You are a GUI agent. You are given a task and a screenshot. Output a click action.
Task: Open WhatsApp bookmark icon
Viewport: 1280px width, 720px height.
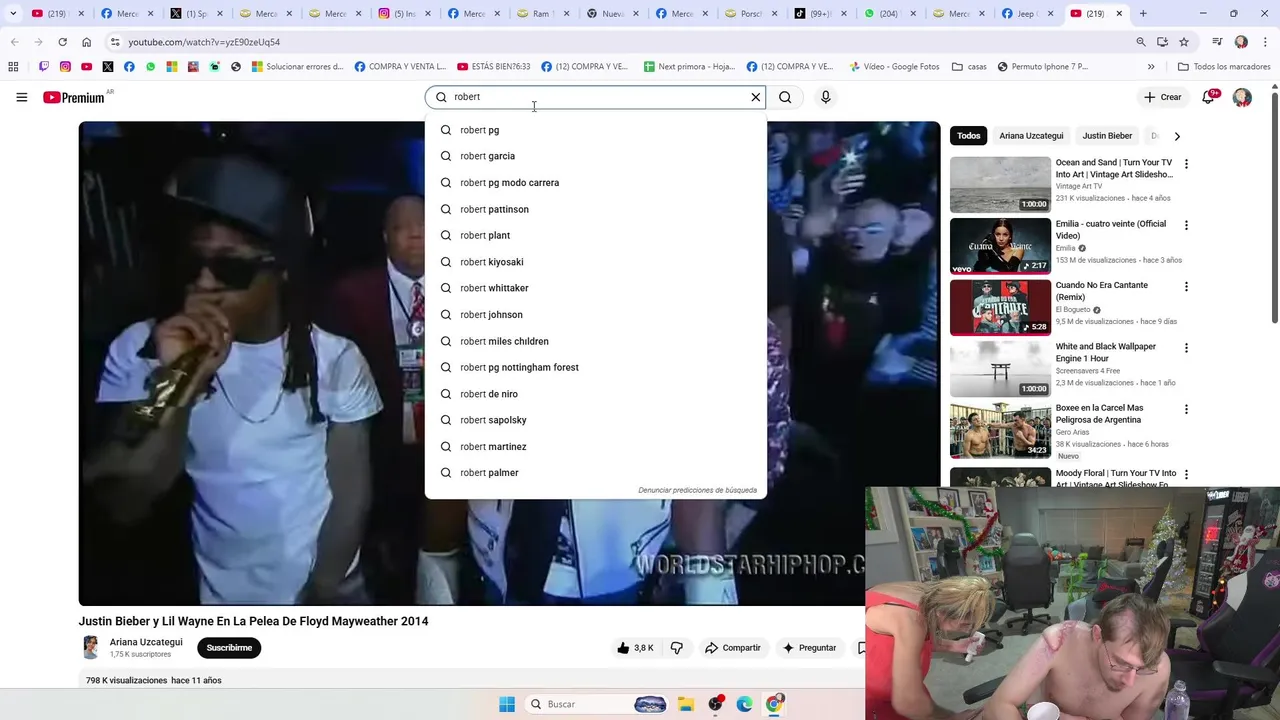[150, 67]
